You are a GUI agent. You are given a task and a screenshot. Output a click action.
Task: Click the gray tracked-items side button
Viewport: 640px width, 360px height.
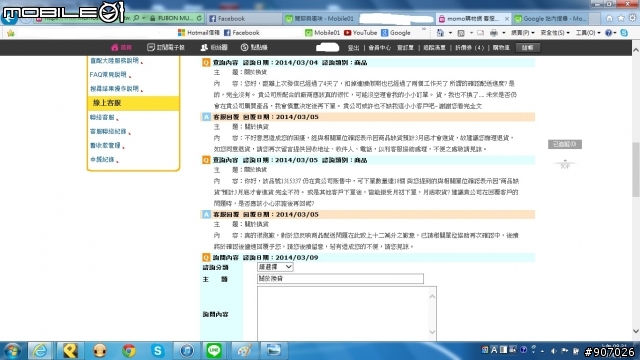(565, 144)
